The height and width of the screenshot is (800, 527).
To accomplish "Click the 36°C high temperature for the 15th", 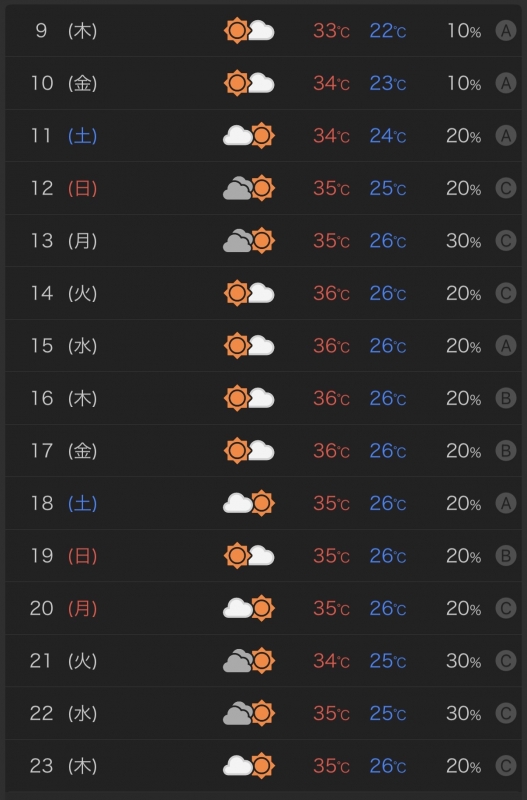I will 332,346.
